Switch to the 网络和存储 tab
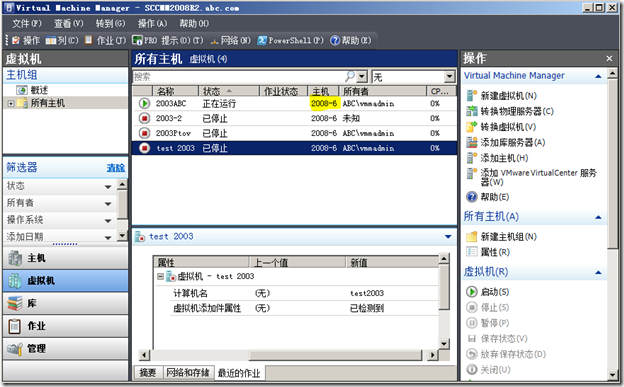The image size is (624, 387). coord(188,373)
